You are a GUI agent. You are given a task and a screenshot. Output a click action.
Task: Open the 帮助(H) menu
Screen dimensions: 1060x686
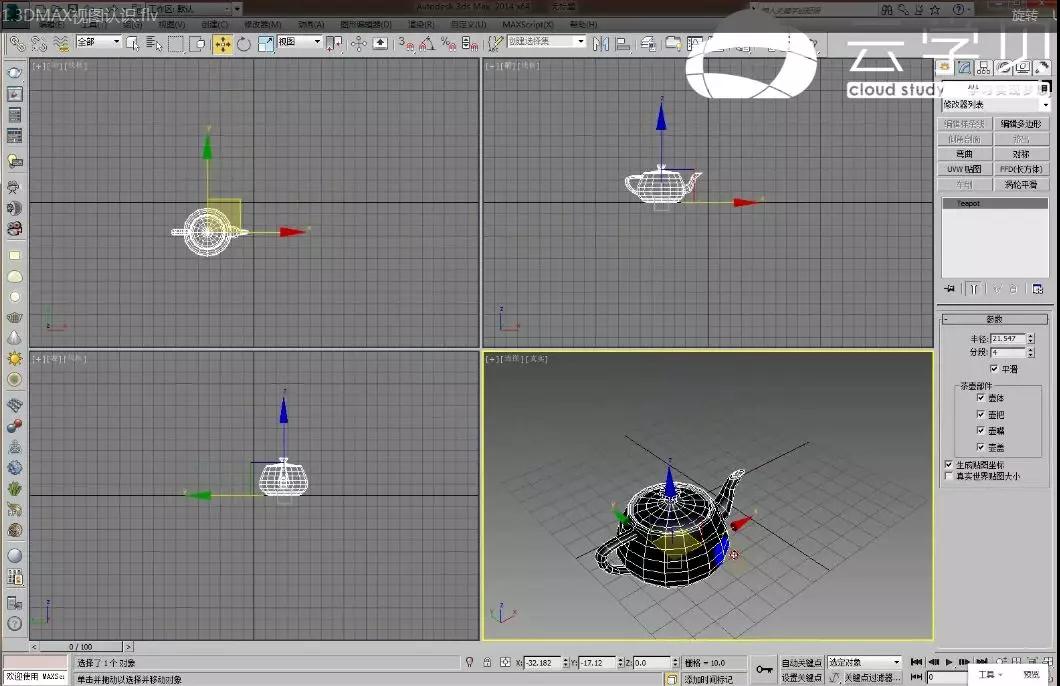pos(583,24)
